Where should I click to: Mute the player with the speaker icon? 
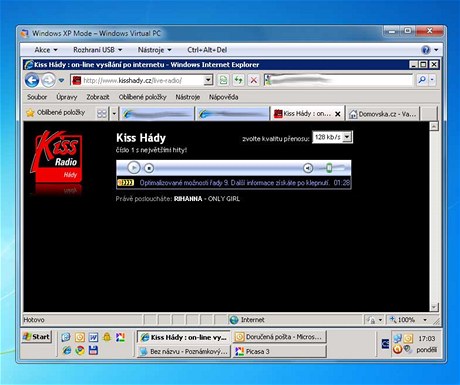(x=308, y=168)
